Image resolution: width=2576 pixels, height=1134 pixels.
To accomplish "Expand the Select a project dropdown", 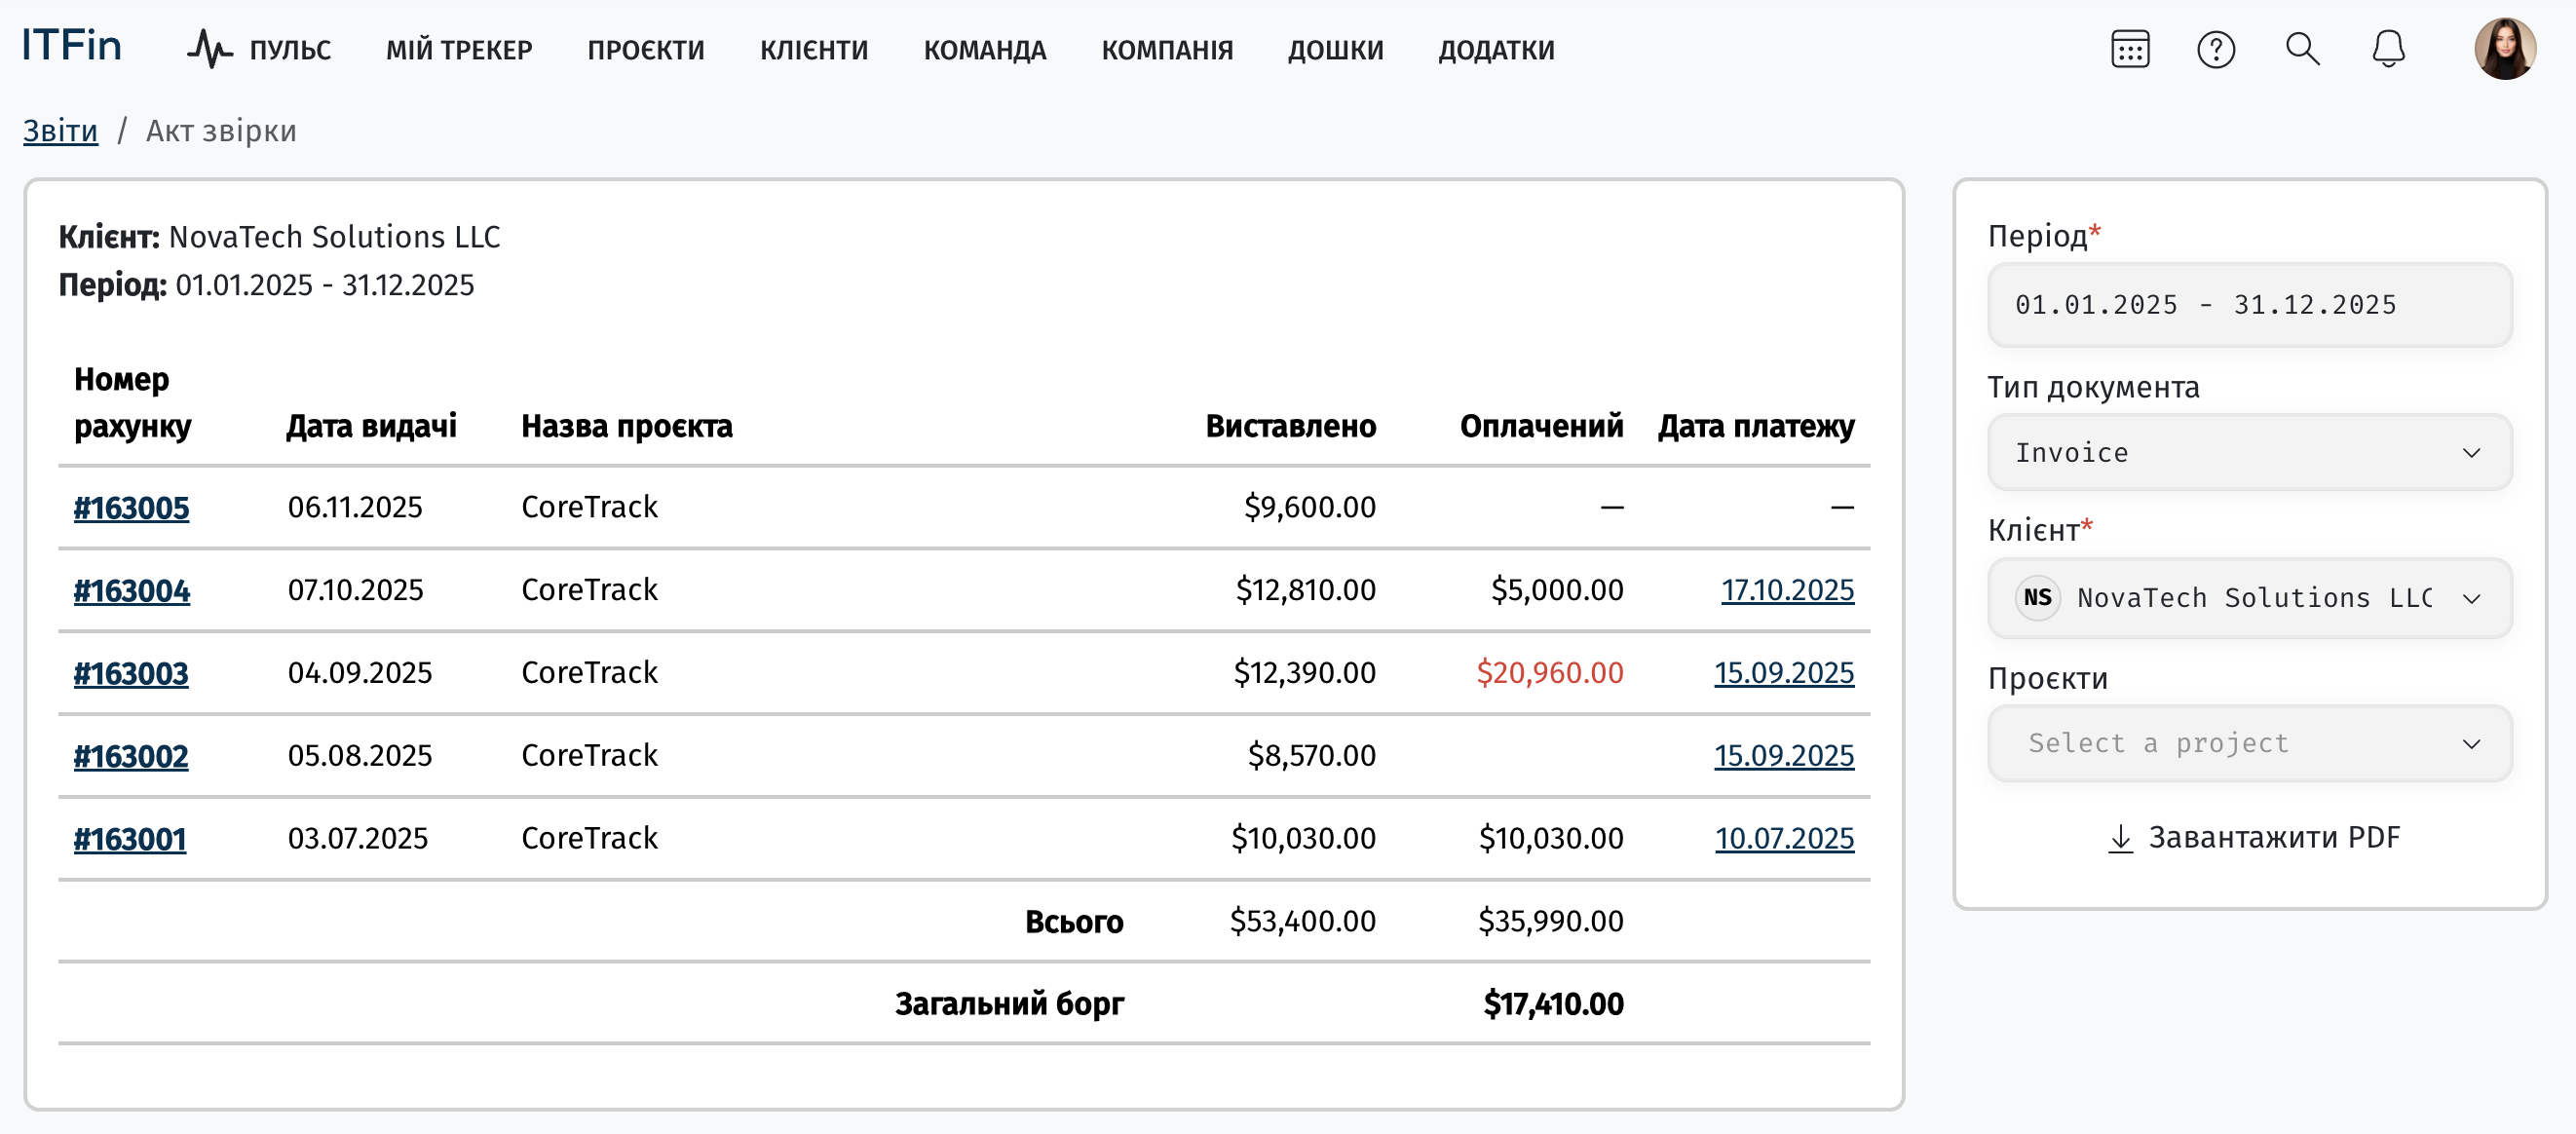I will pos(2249,744).
